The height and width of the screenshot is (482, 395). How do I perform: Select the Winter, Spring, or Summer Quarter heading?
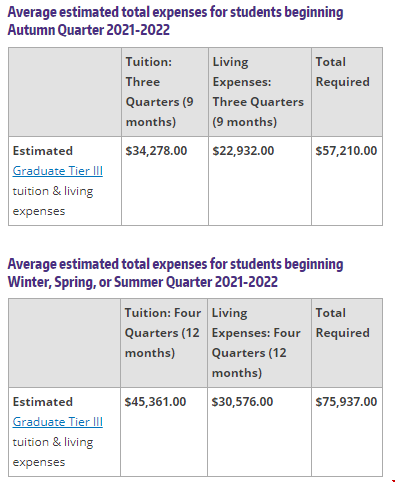tap(175, 273)
